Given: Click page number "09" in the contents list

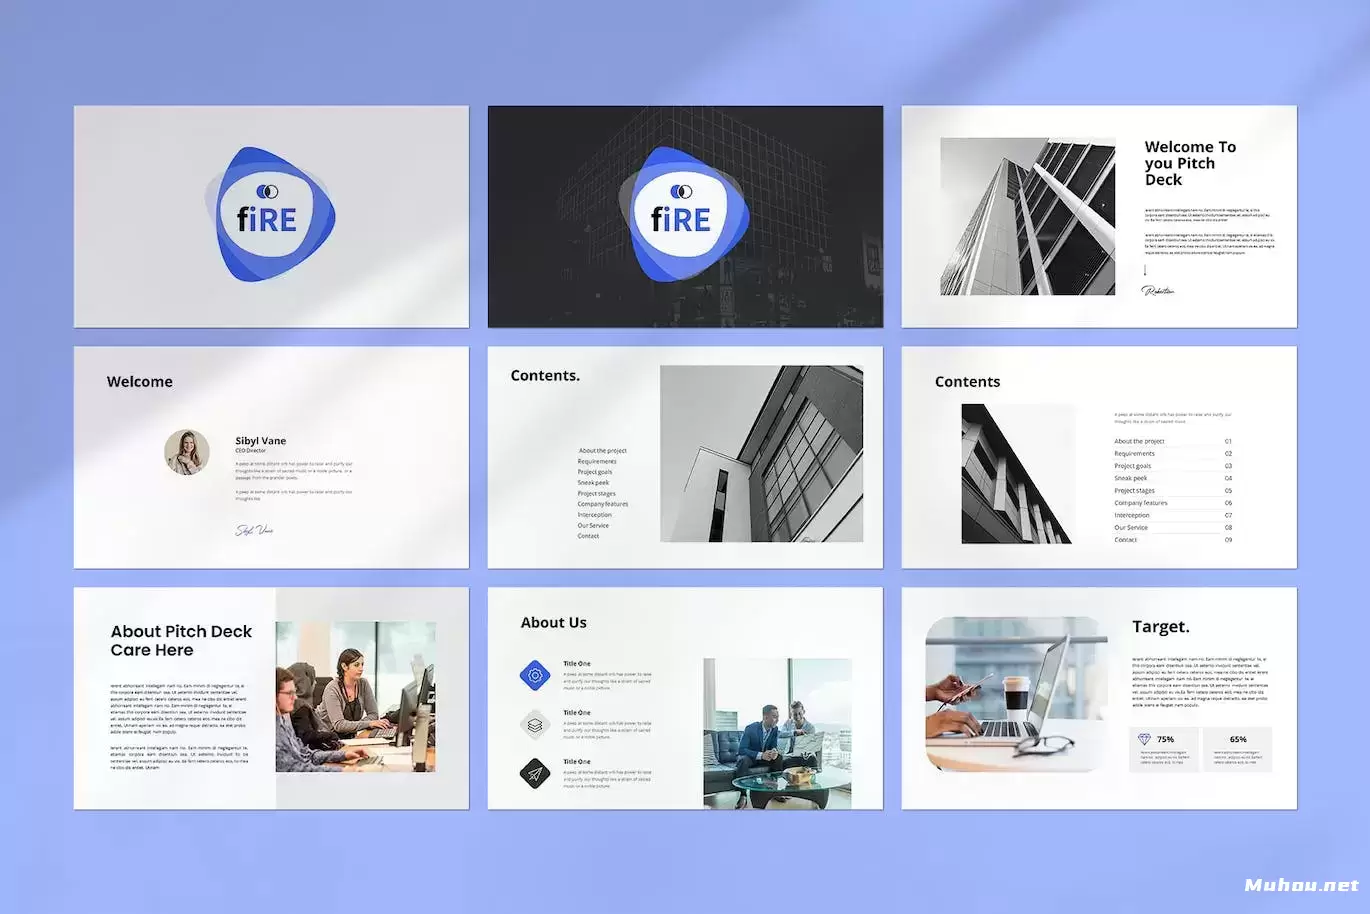Looking at the screenshot, I should (1228, 540).
